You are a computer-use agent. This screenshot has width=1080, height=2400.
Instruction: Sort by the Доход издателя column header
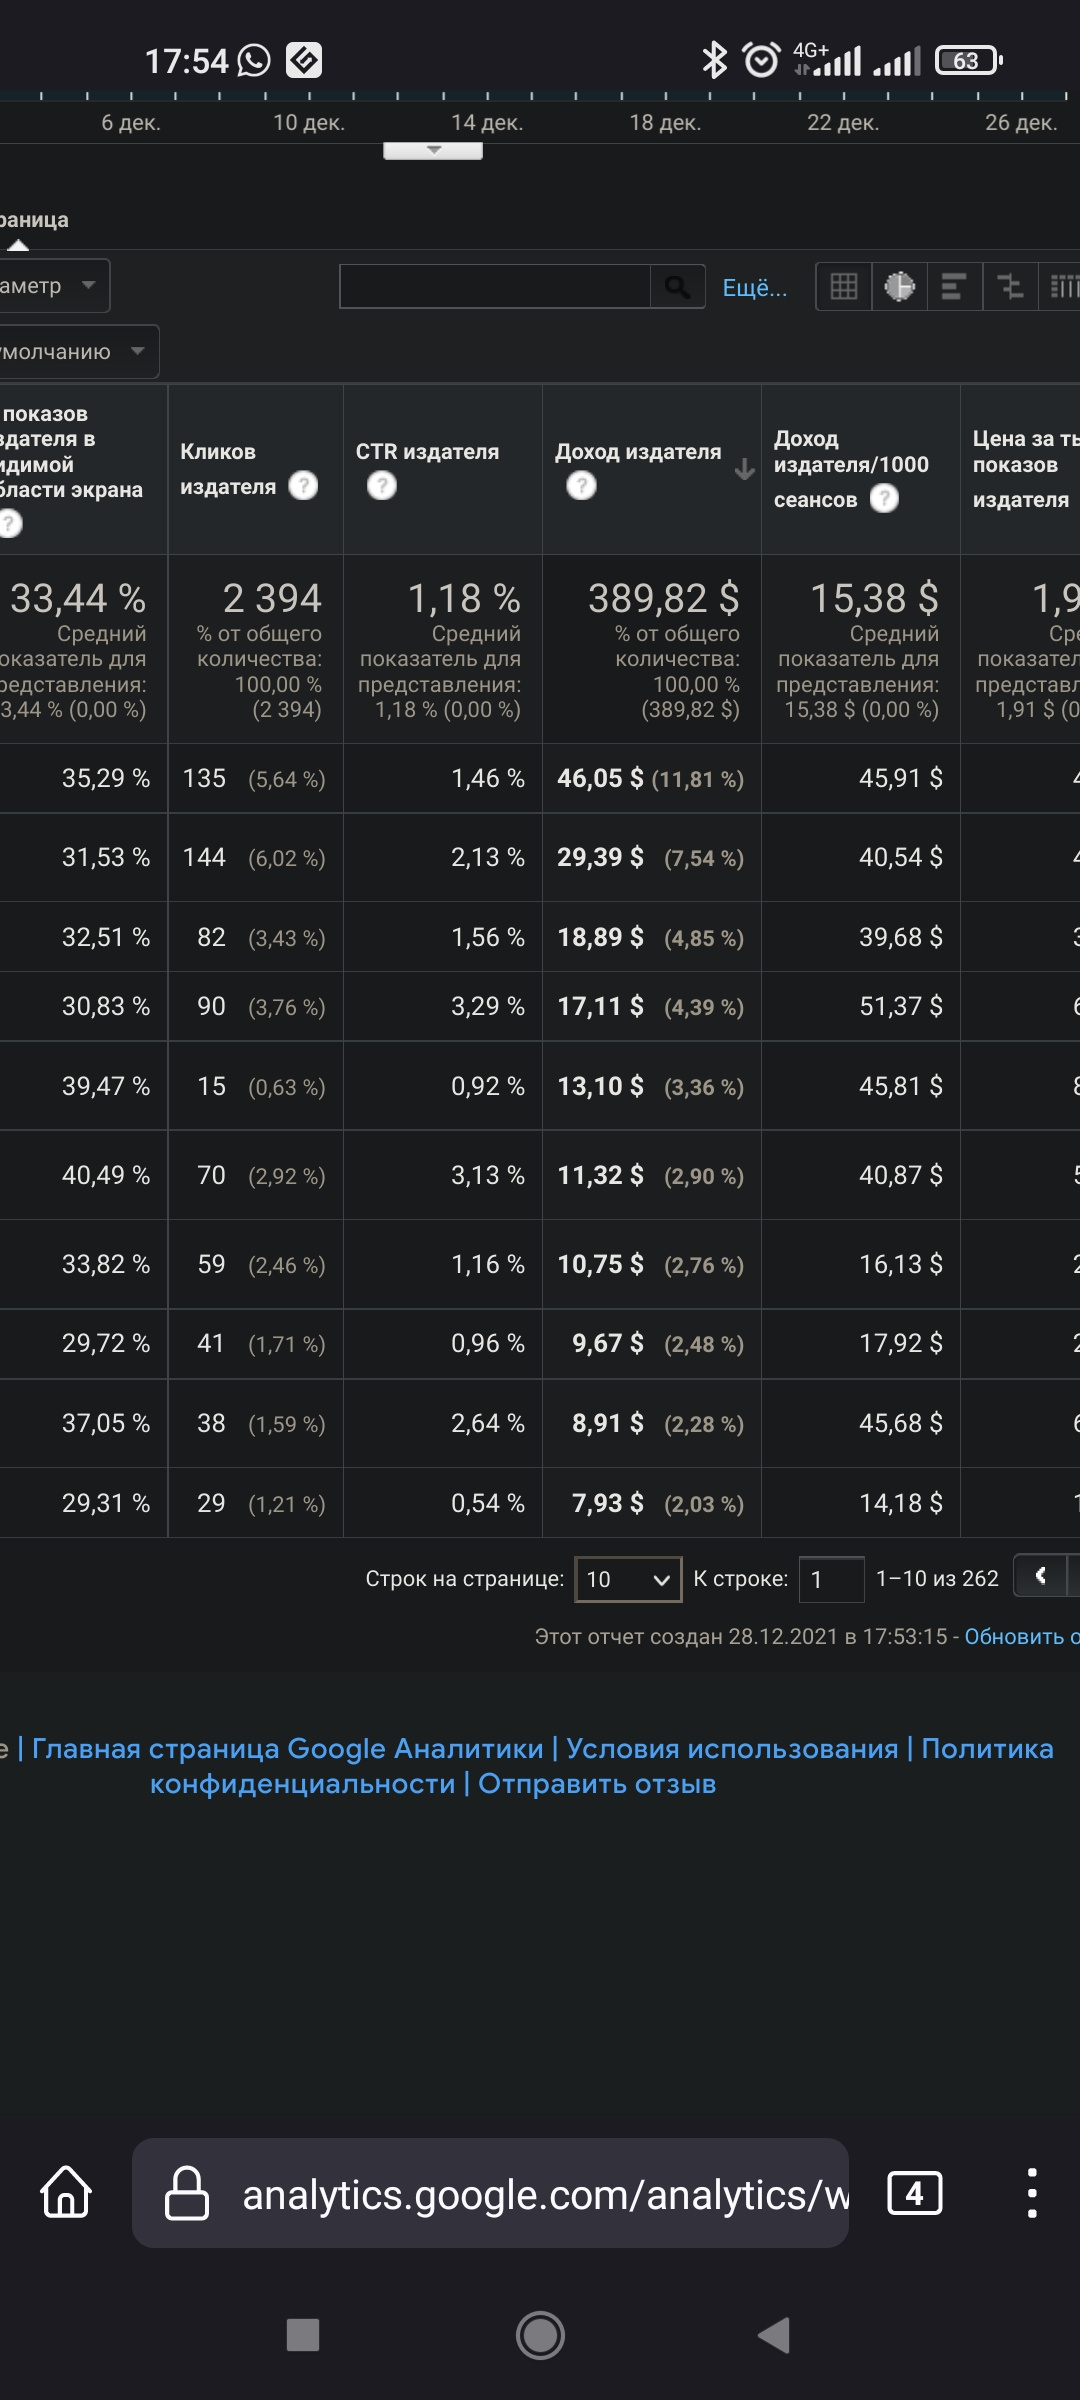pyautogui.click(x=638, y=452)
